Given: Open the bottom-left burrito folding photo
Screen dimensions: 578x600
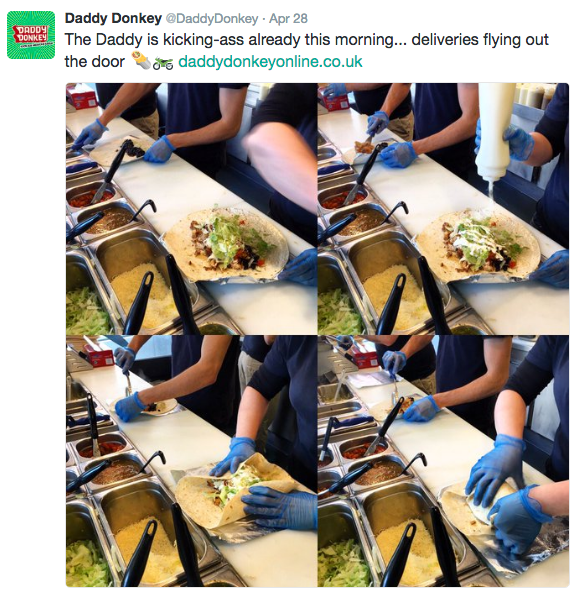Looking at the screenshot, I should pyautogui.click(x=192, y=461).
